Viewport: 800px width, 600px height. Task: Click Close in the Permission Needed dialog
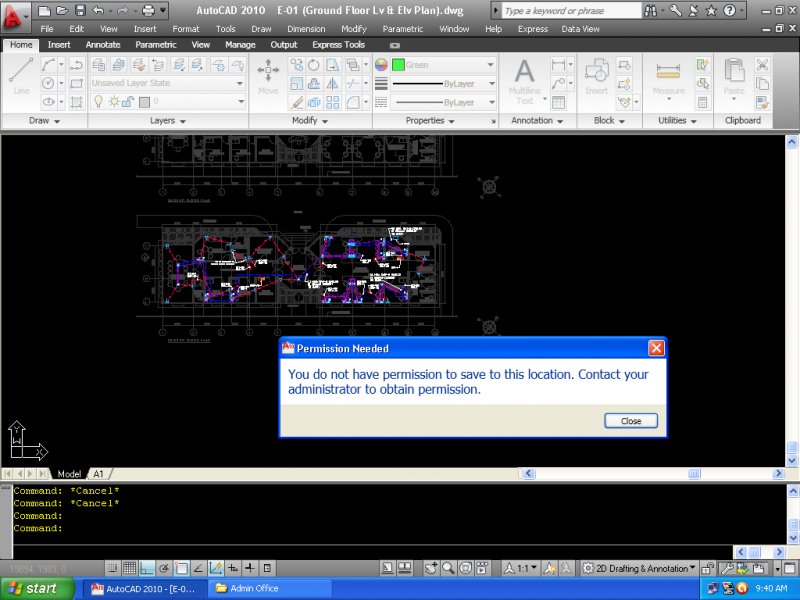pyautogui.click(x=631, y=421)
